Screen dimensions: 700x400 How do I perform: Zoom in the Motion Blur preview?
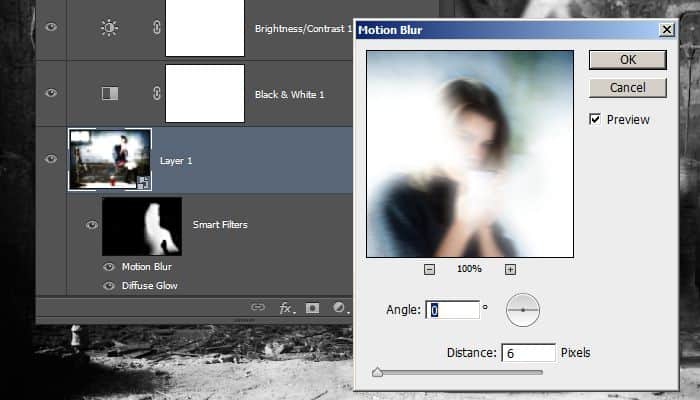click(x=510, y=269)
